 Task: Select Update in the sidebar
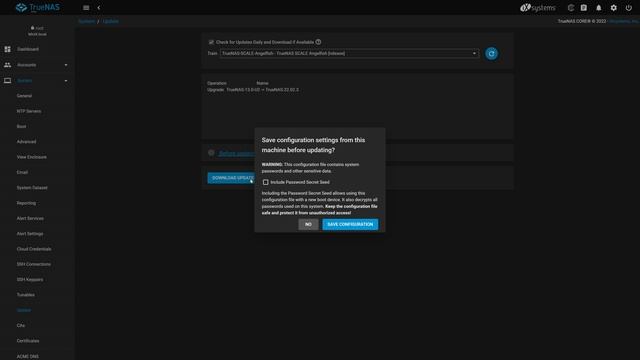tap(24, 310)
